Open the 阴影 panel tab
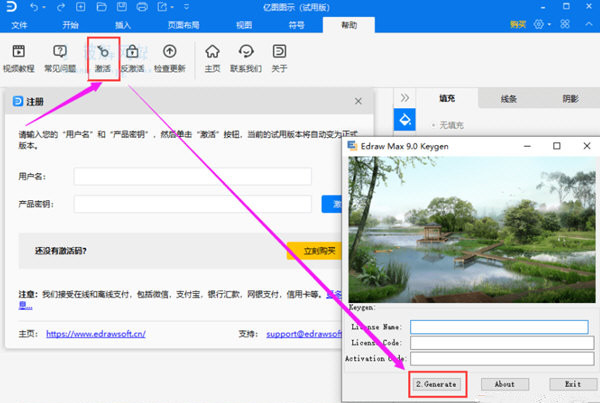This screenshot has height=403, width=600. point(569,98)
